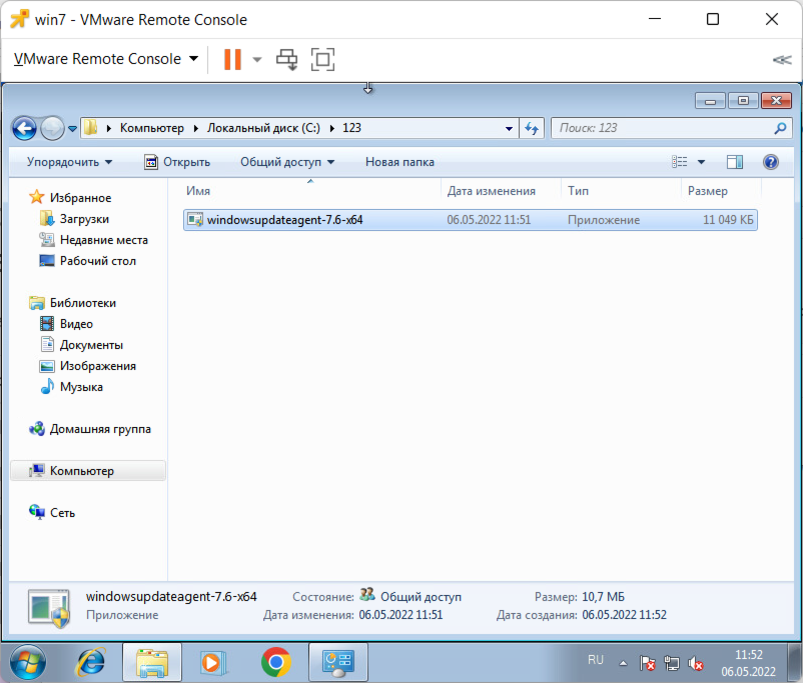
Task: Open the Windows 7 Start button
Action: coord(28,662)
